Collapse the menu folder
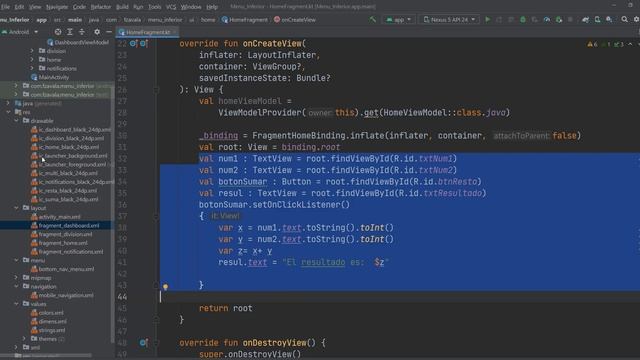 coord(16,260)
